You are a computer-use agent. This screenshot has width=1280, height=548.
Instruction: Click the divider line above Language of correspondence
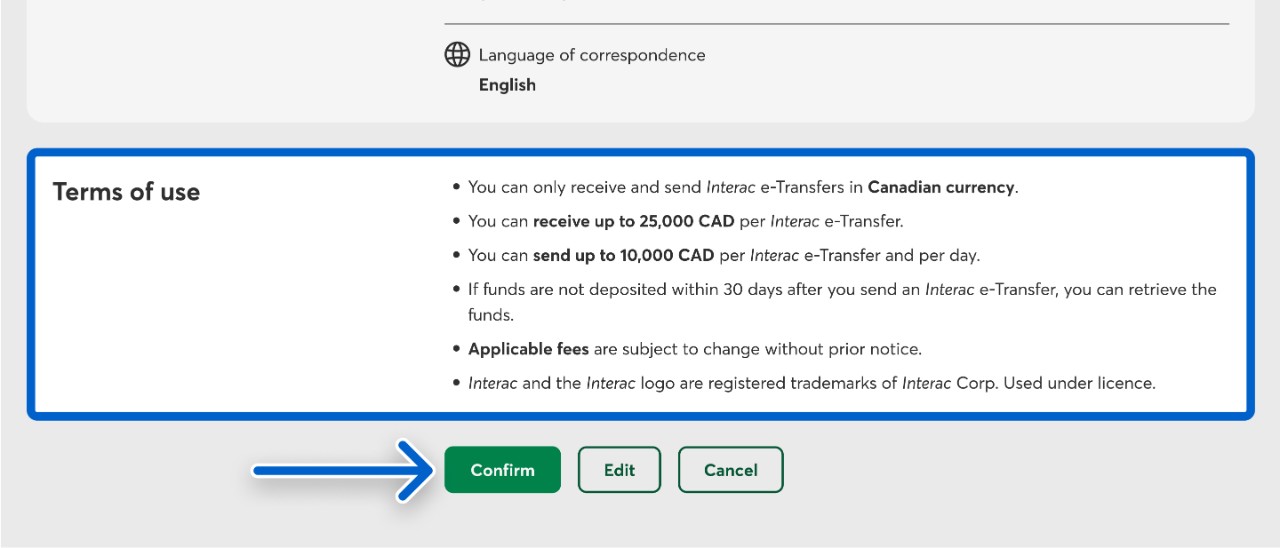836,23
